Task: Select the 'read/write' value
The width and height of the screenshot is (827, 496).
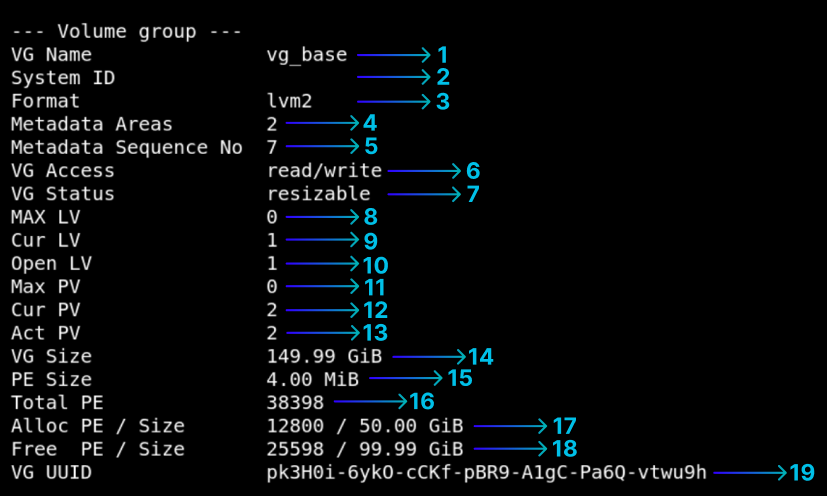Action: 324,170
